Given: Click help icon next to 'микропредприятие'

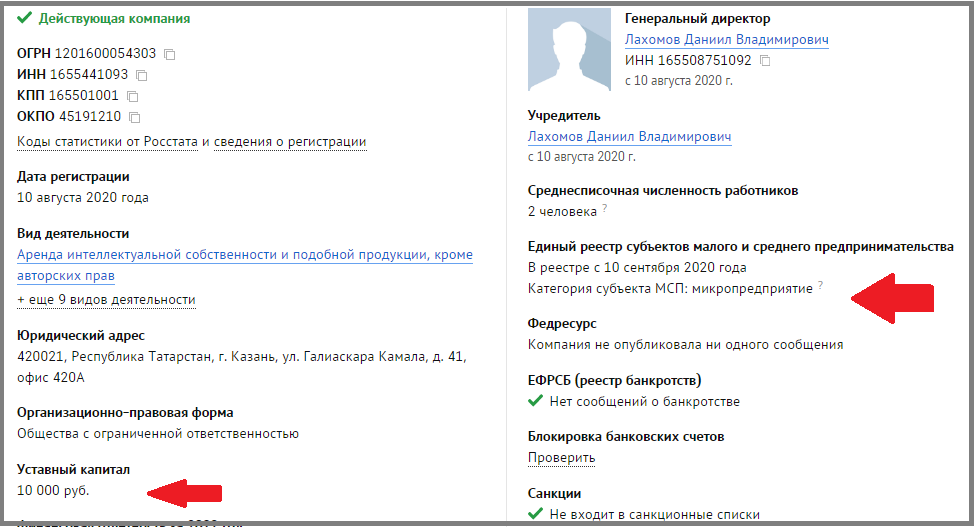Looking at the screenshot, I should point(821,286).
